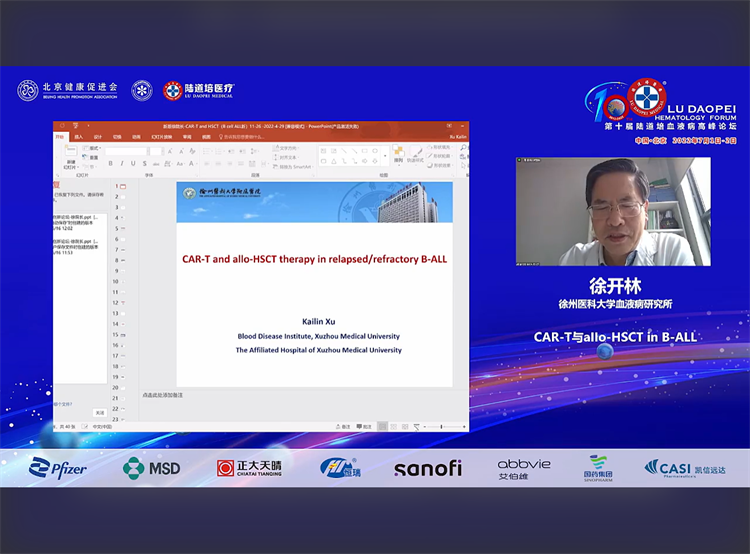Open the Insert (插入) ribbon tab
Screen dimensions: 750x554
[78, 136]
